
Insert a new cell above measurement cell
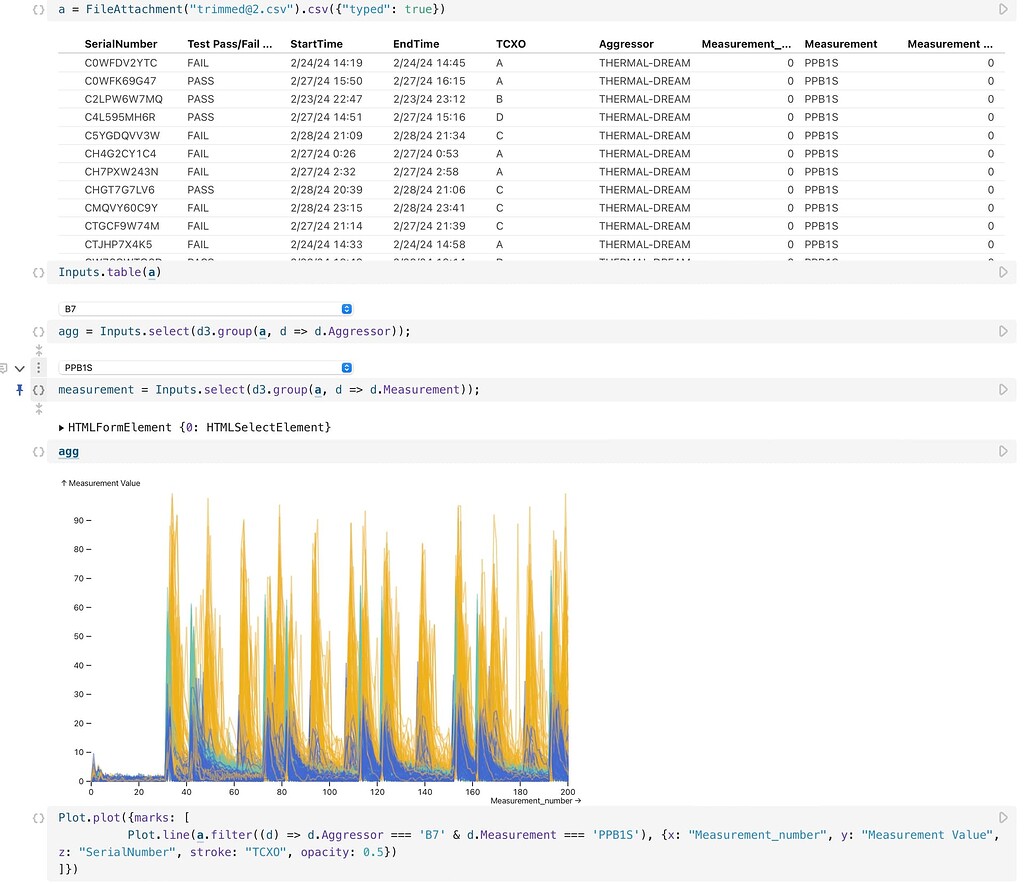(x=39, y=351)
